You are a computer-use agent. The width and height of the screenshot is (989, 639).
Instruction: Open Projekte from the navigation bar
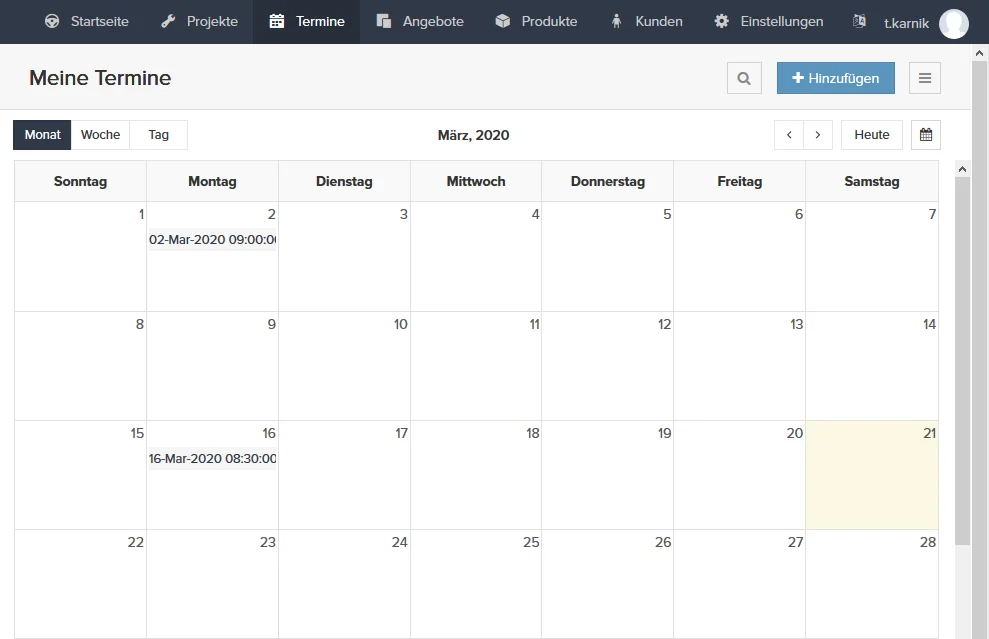(200, 21)
